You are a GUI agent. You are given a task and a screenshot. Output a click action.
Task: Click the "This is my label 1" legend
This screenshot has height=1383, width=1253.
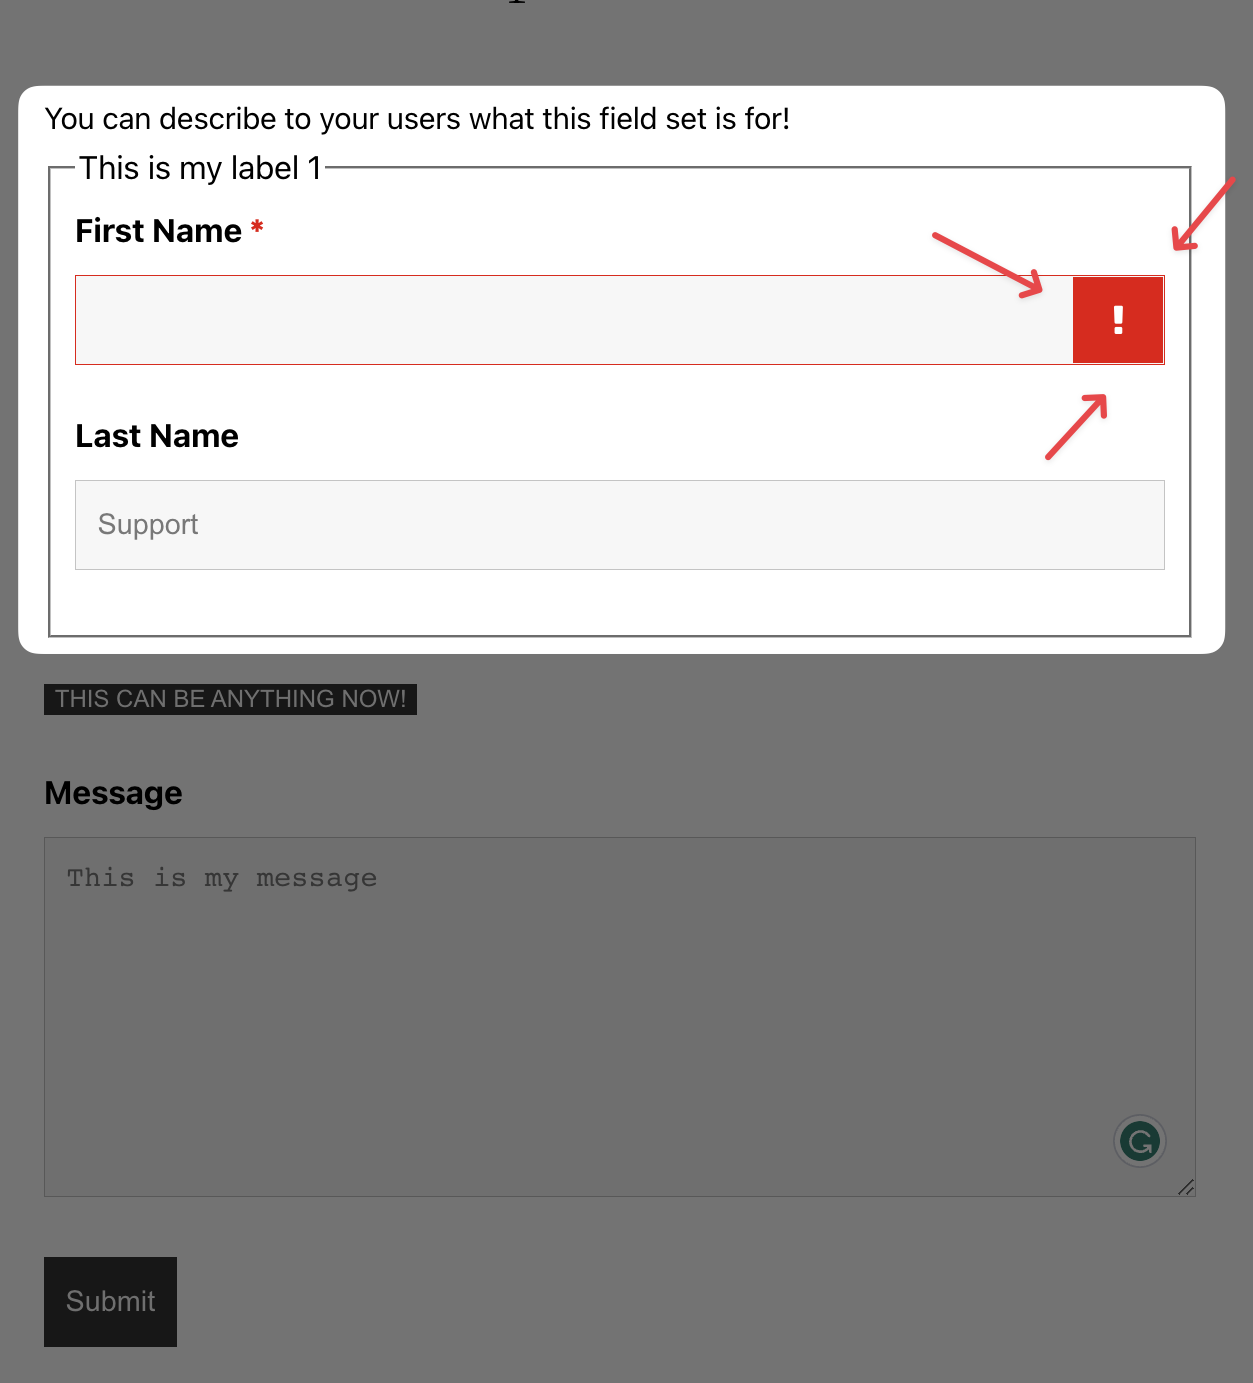coord(200,168)
